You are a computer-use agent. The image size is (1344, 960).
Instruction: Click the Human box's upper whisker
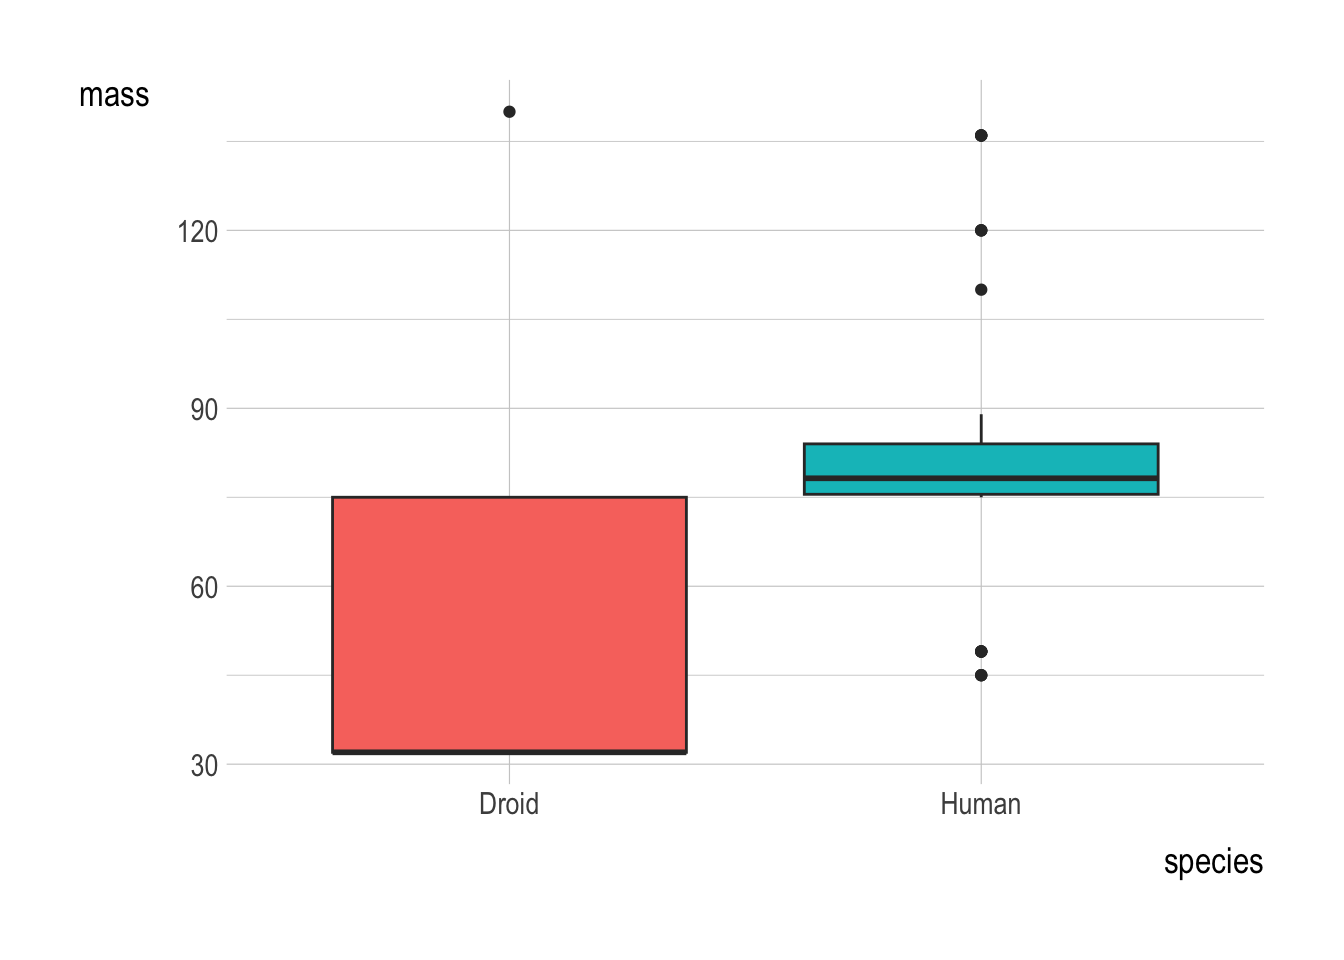981,428
